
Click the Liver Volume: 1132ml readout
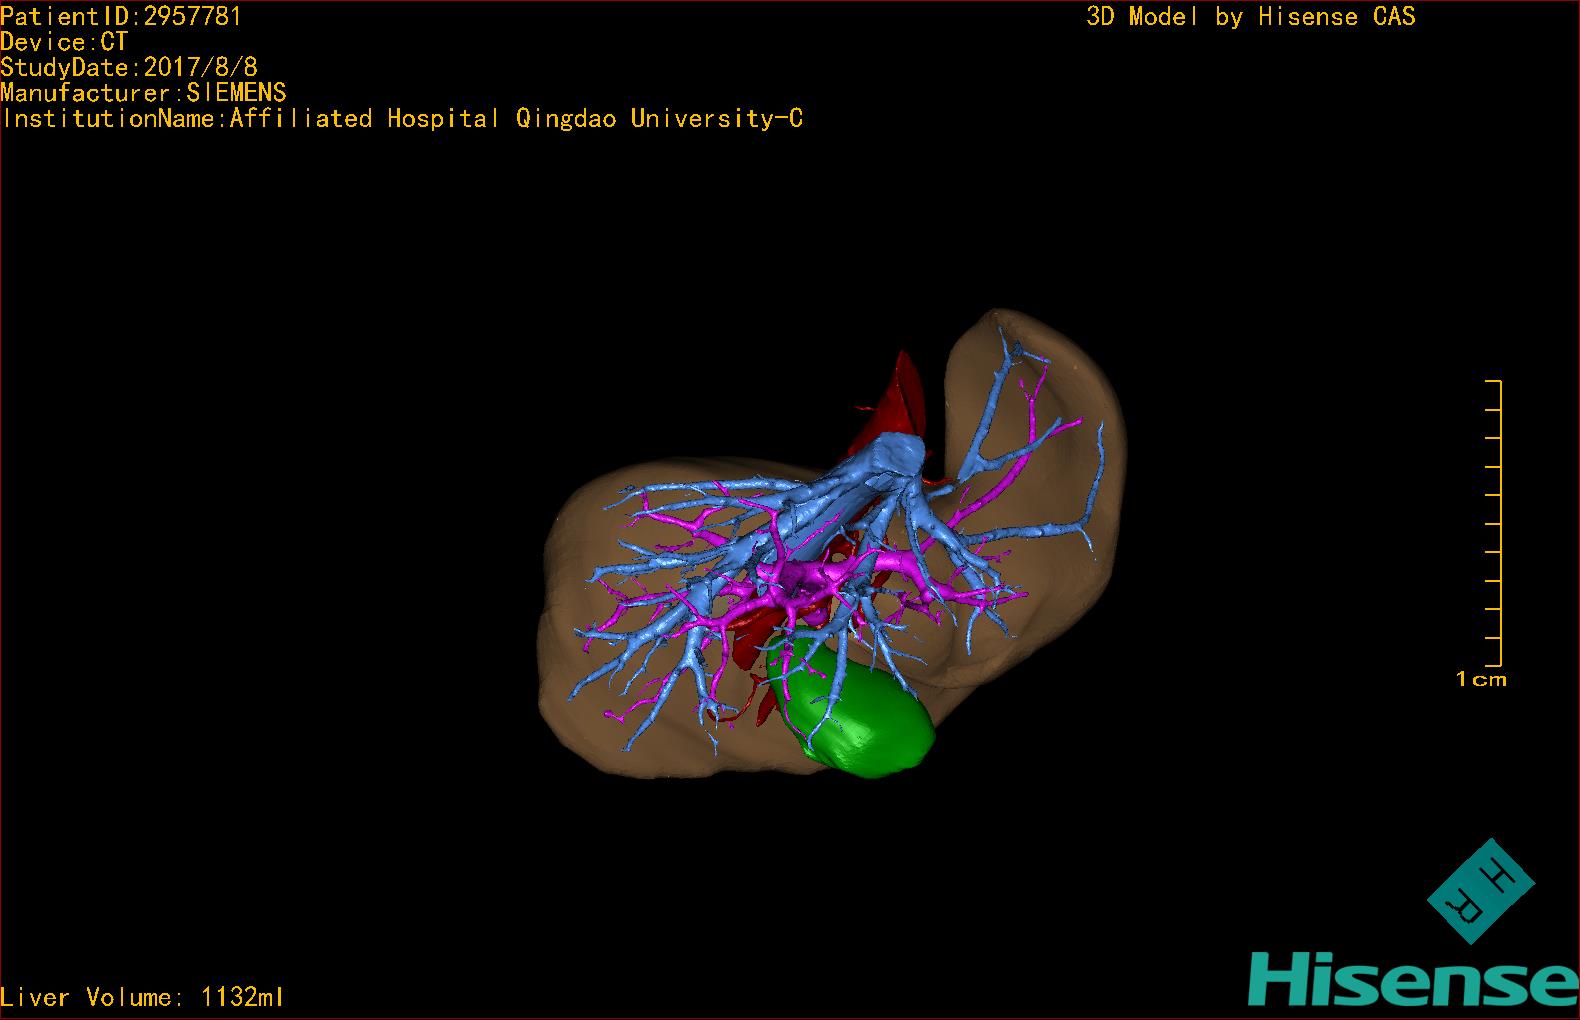coord(143,997)
